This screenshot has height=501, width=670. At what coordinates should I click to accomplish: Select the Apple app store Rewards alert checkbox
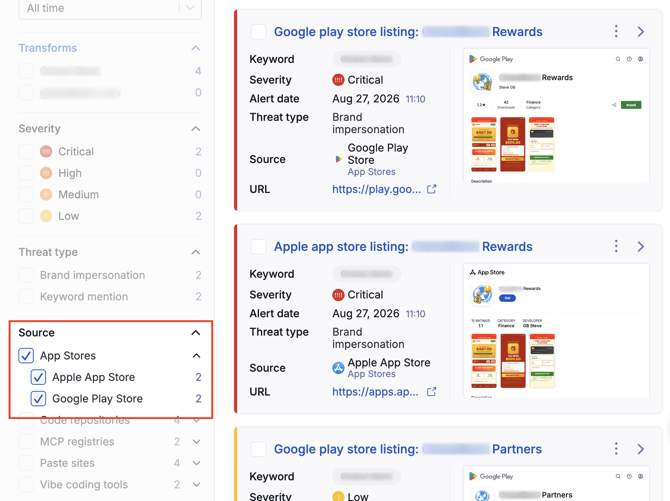(x=259, y=247)
